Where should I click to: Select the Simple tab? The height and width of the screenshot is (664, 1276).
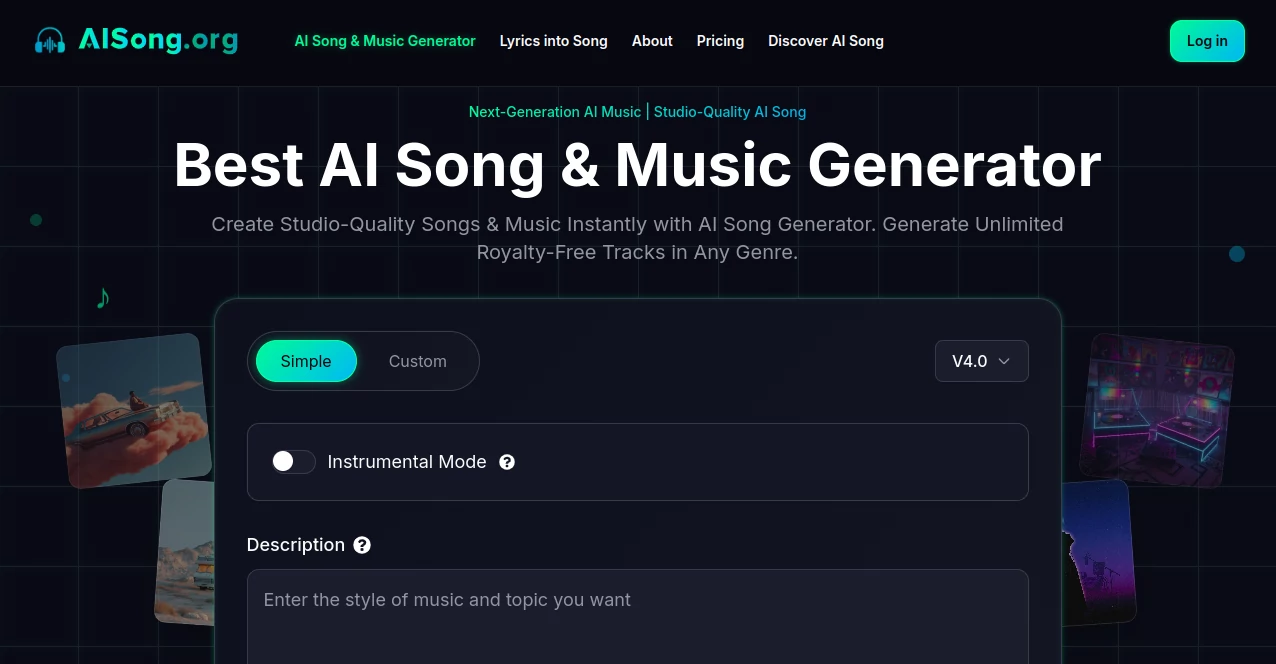(306, 361)
